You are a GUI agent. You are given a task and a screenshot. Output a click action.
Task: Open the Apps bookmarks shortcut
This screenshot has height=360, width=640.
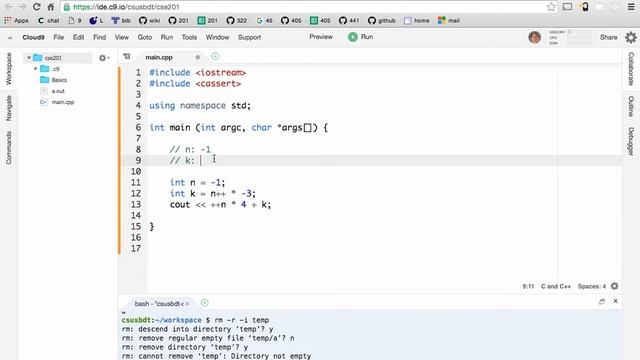16,20
